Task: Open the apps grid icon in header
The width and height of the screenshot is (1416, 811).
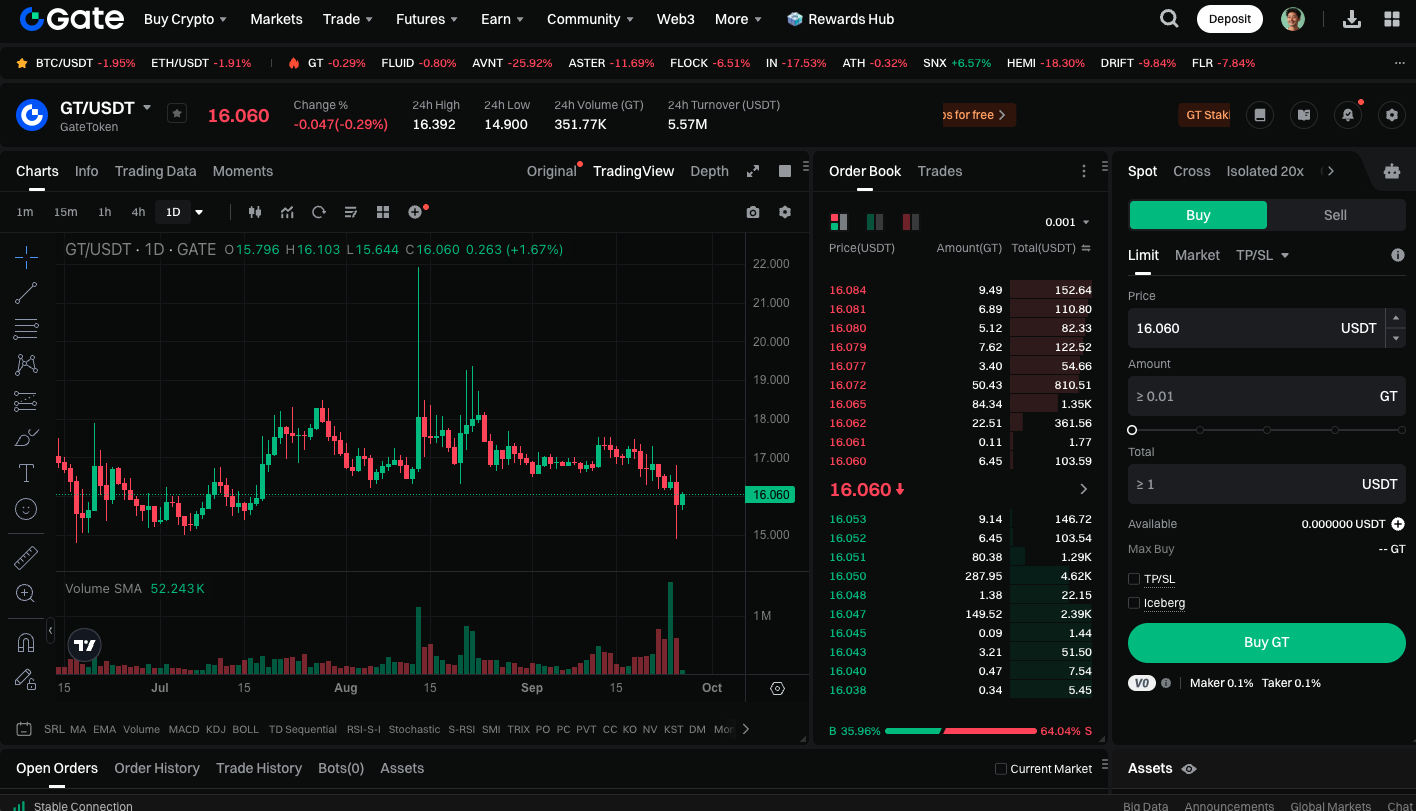Action: tap(1392, 19)
